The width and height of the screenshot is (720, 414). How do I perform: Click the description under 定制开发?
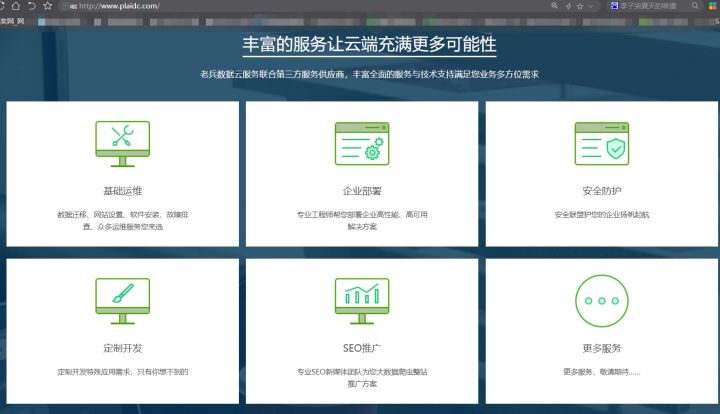tap(123, 372)
